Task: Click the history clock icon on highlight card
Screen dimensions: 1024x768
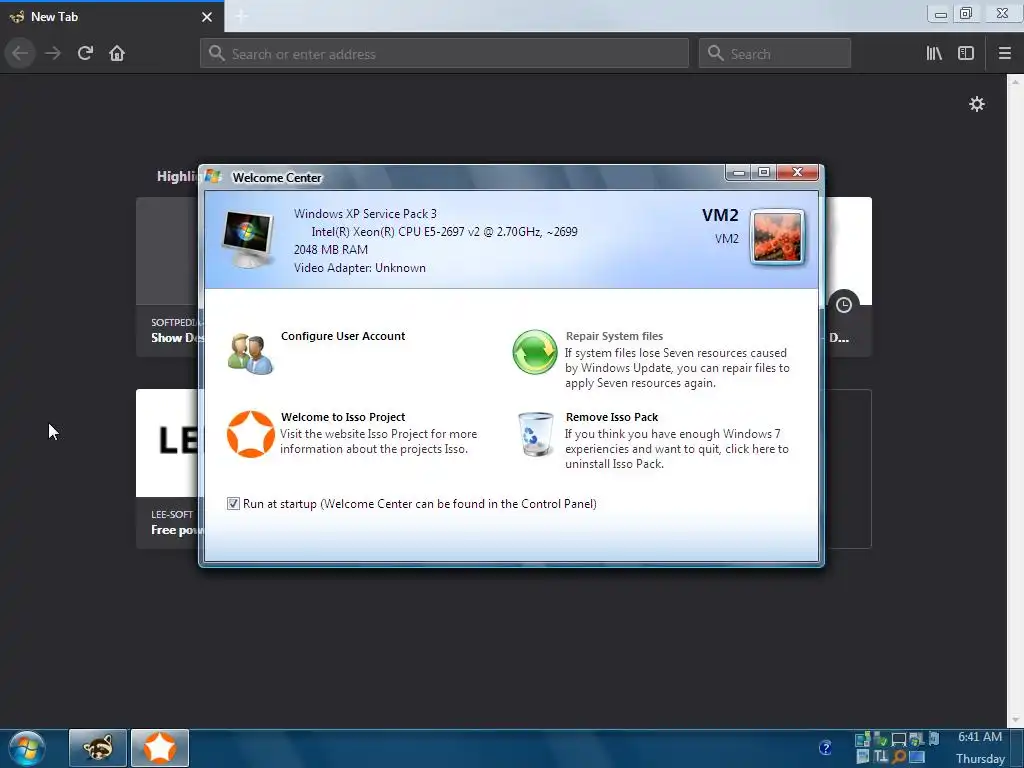Action: point(844,305)
